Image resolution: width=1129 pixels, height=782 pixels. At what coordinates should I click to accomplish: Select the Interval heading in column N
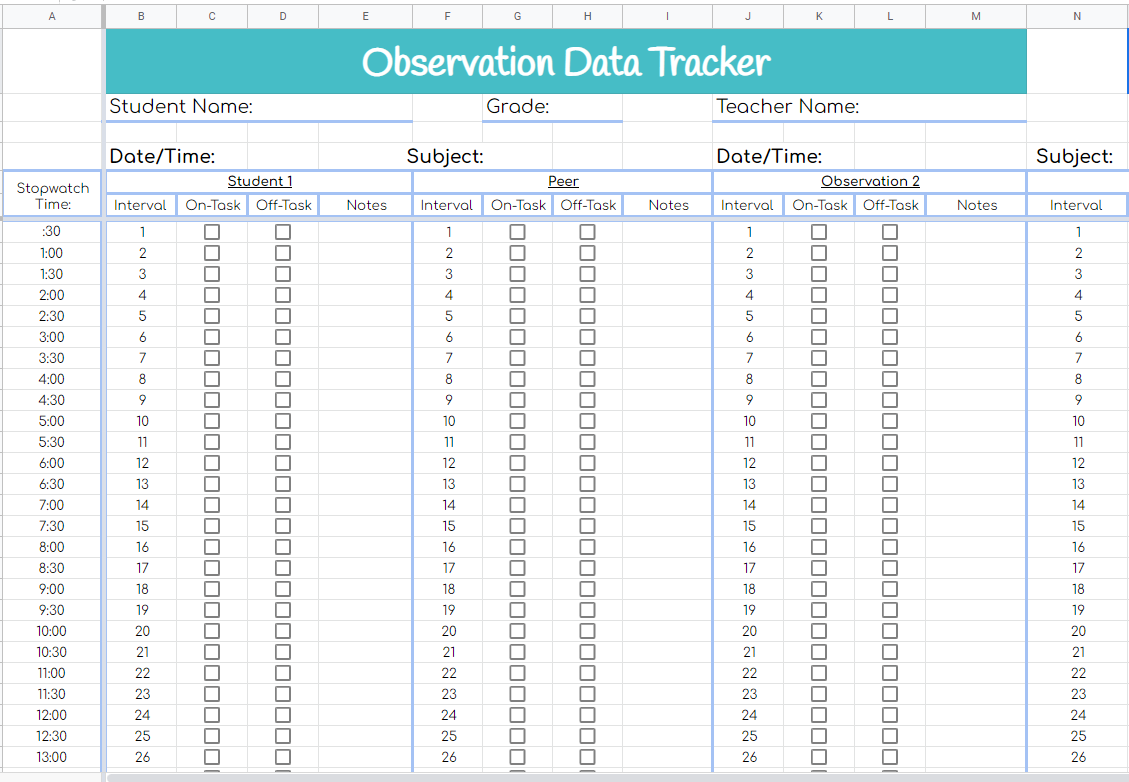tap(1076, 205)
